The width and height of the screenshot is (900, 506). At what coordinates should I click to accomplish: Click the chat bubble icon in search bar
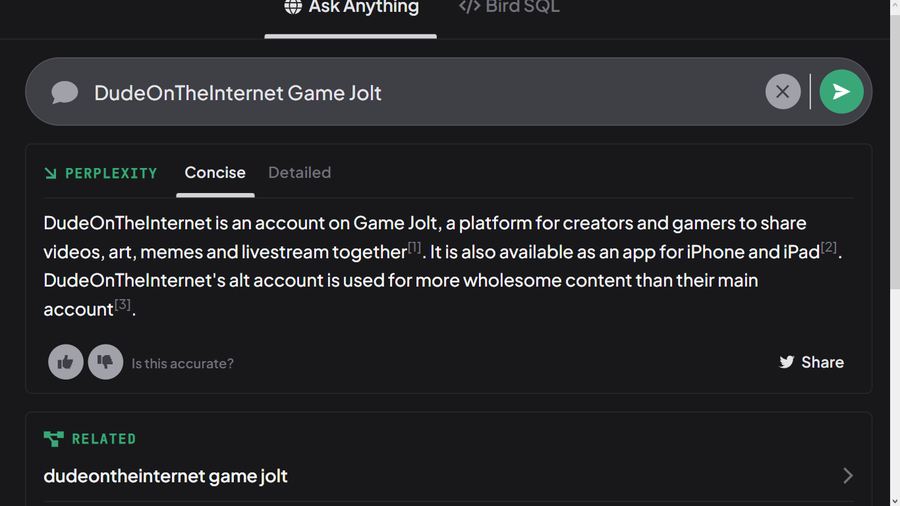65,93
